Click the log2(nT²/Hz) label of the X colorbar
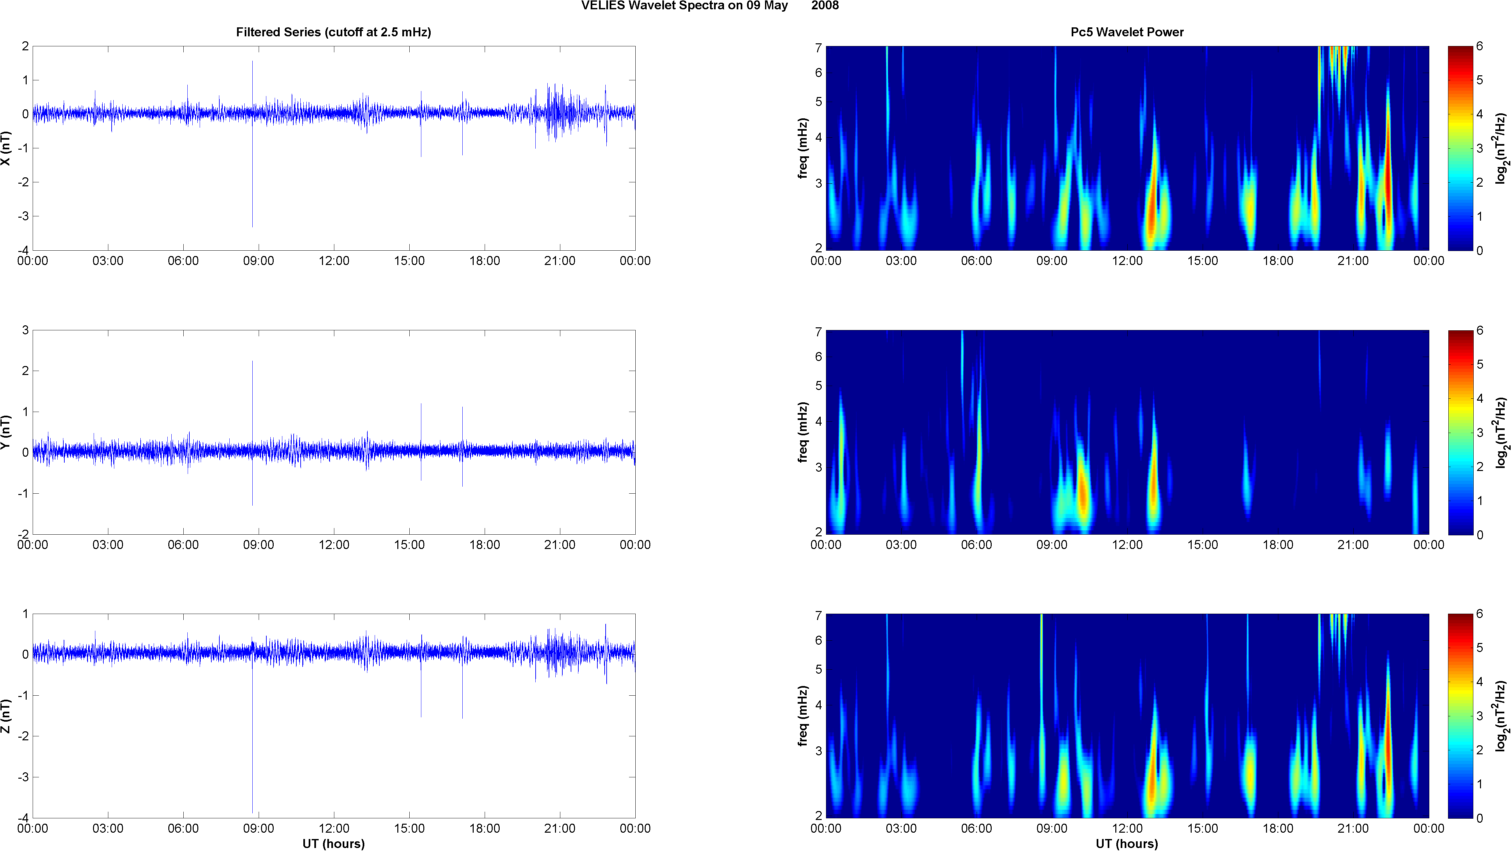 click(x=1502, y=148)
